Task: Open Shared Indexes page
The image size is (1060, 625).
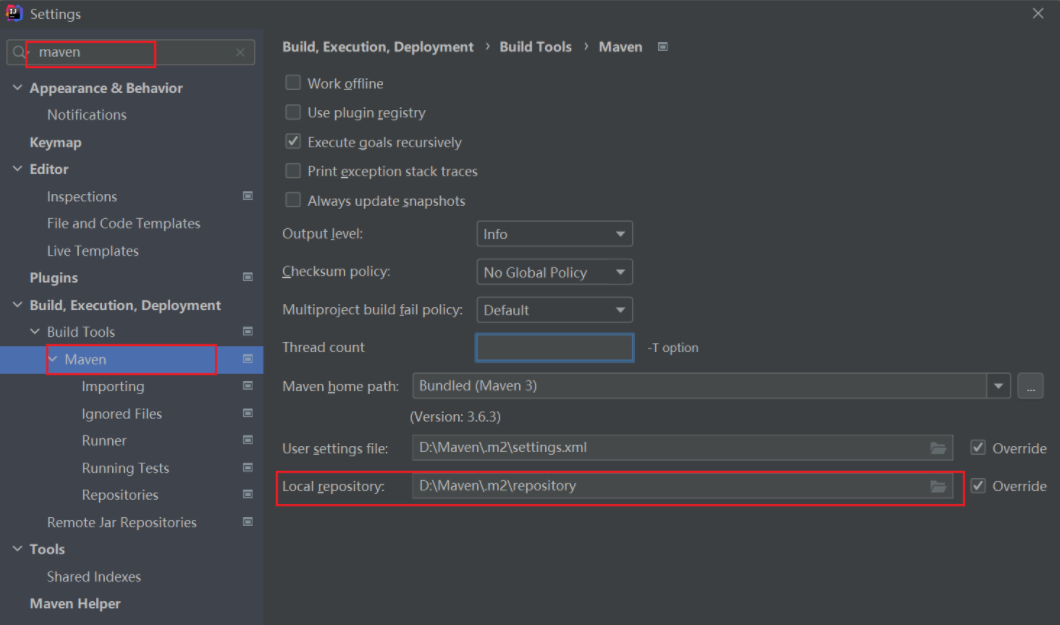Action: click(94, 576)
